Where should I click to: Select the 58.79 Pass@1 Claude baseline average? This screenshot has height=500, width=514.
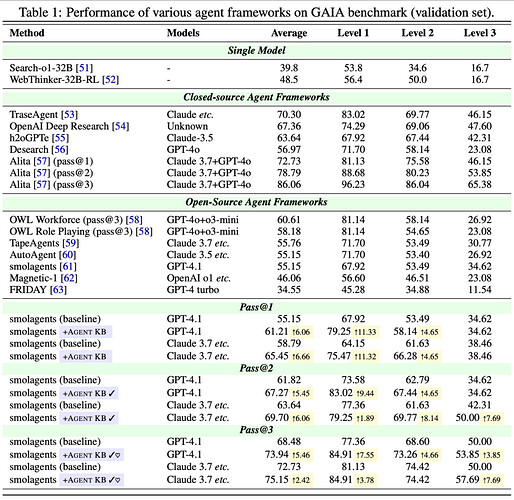[x=289, y=344]
